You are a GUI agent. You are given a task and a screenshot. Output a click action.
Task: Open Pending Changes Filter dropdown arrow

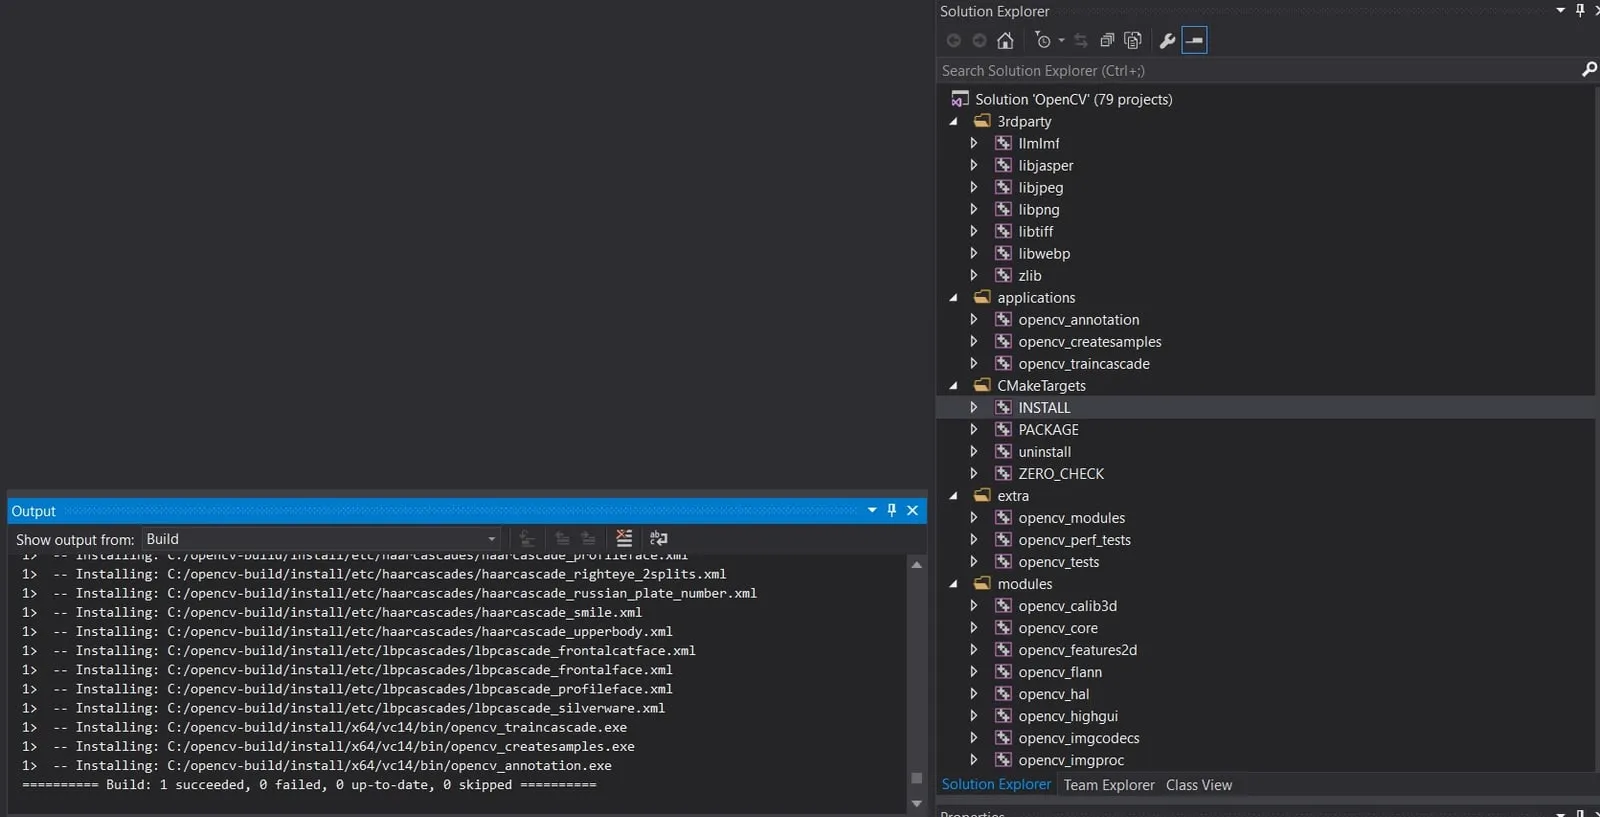[x=1061, y=40]
